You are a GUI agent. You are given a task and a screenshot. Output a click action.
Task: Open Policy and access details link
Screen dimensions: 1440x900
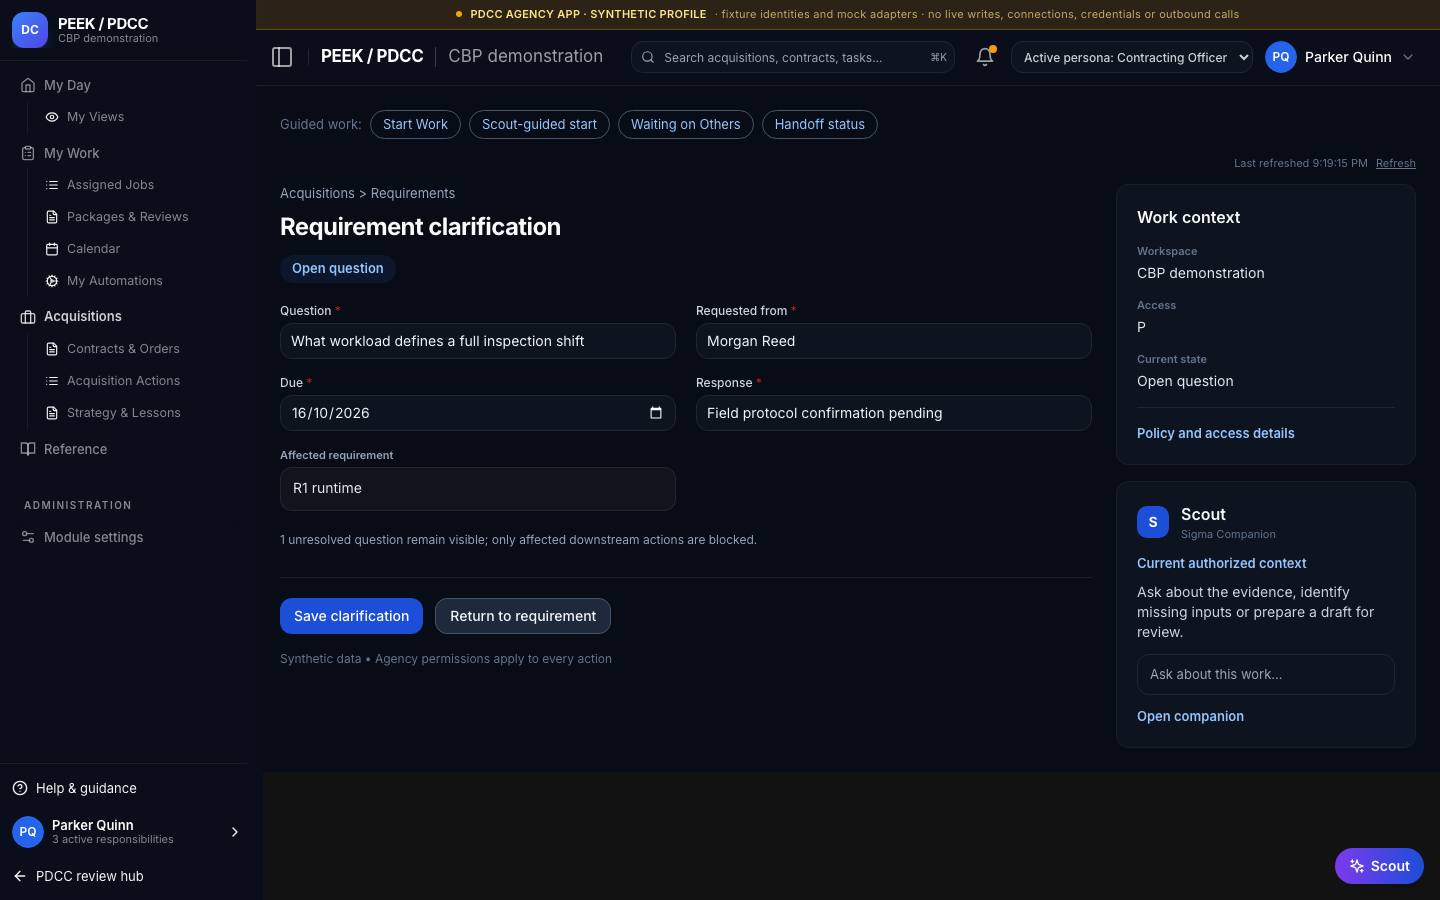click(1215, 433)
